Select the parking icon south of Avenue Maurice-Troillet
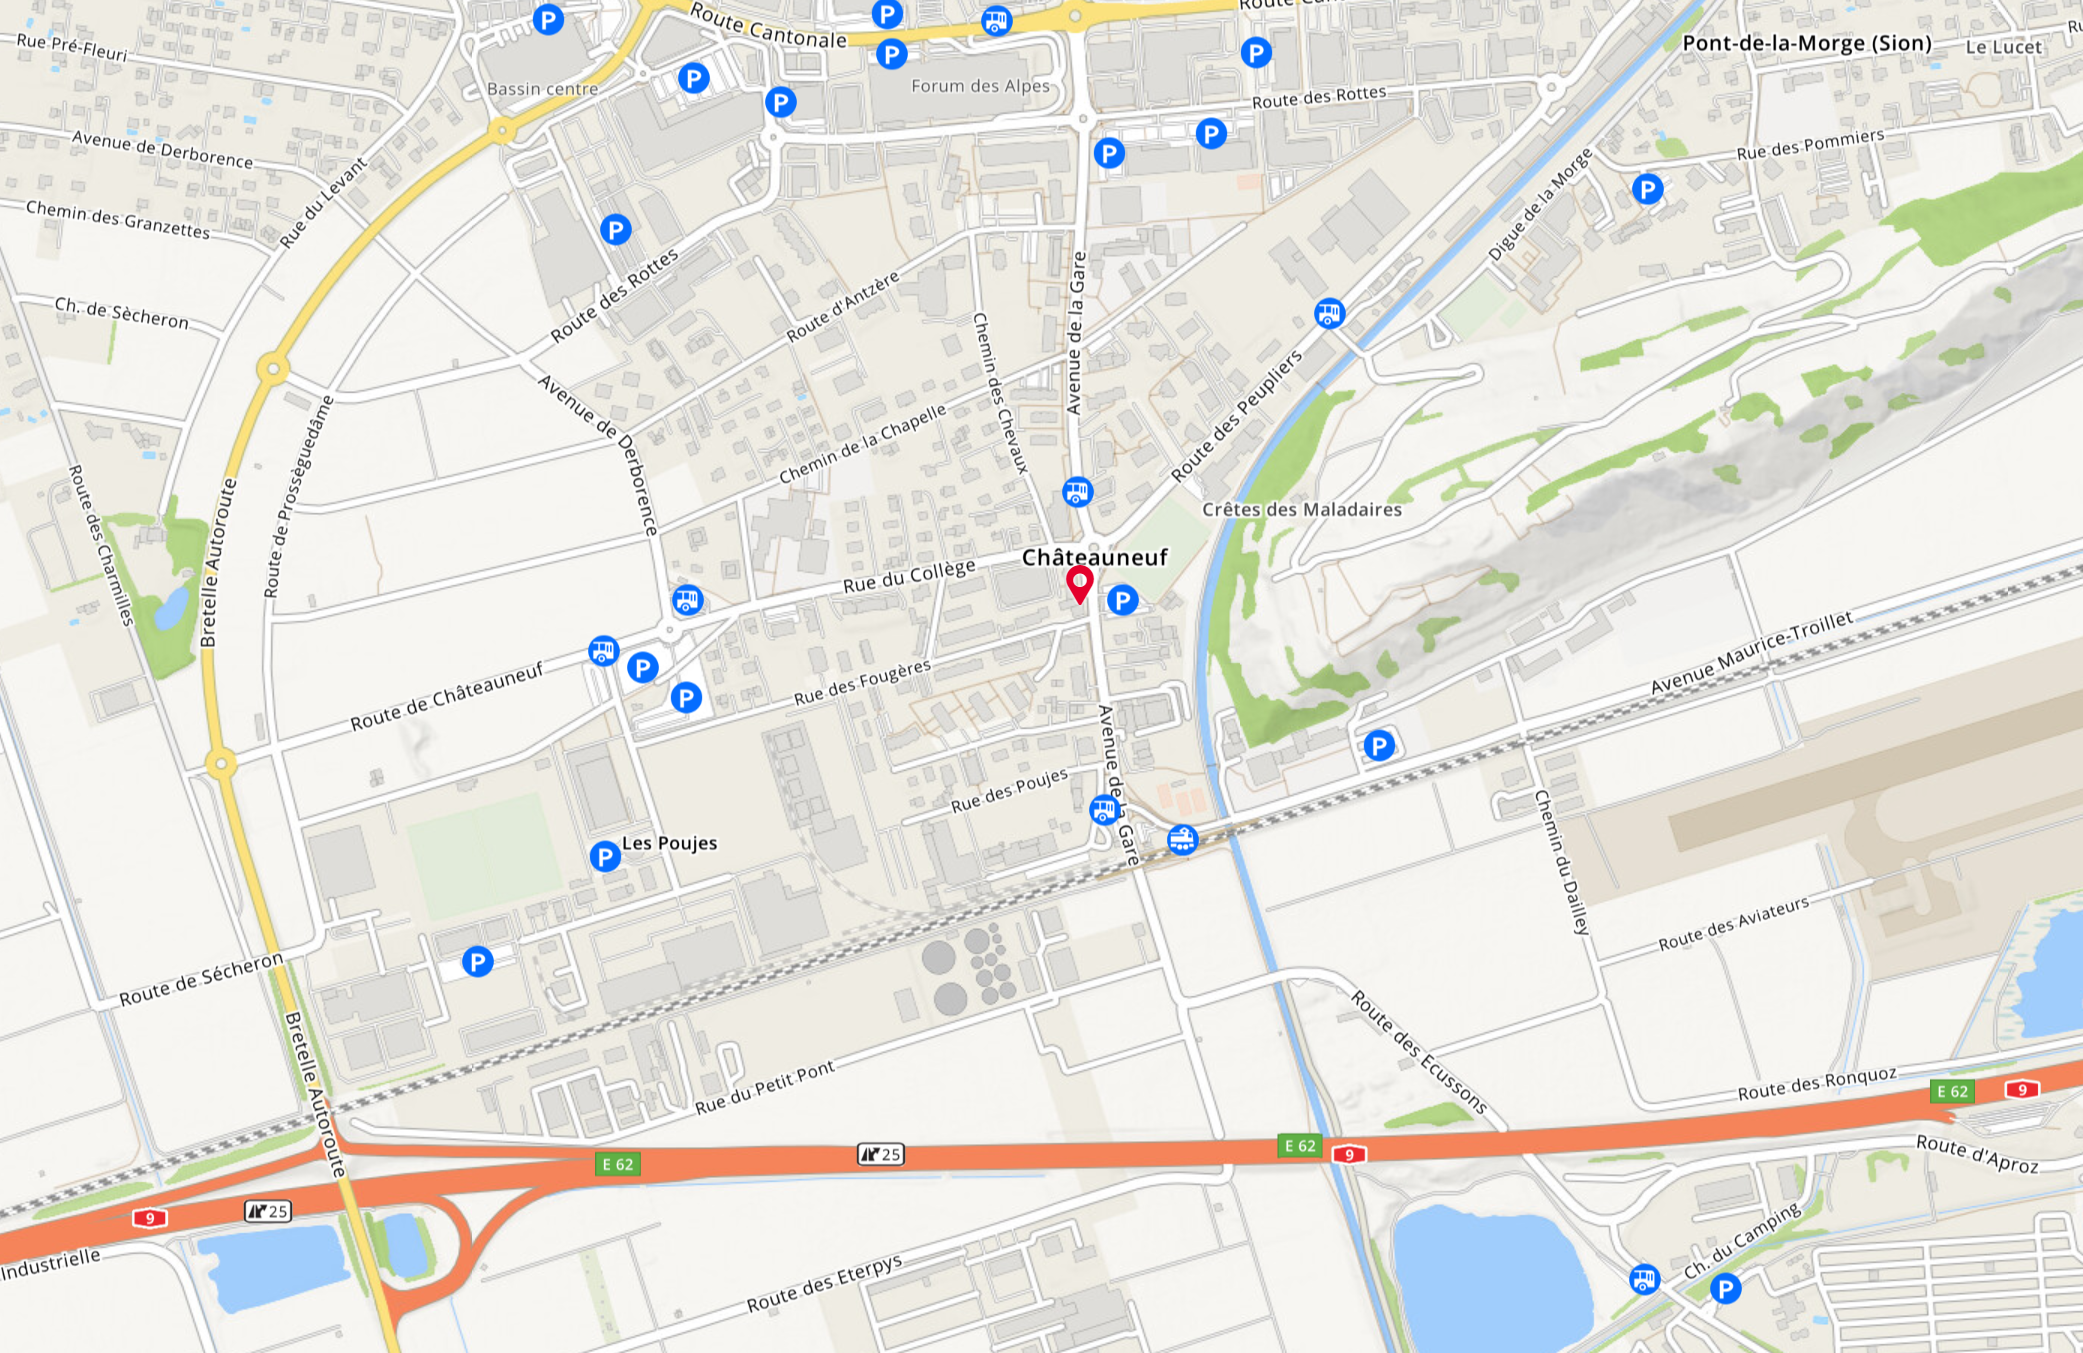Viewport: 2083px width, 1353px height. [1379, 745]
